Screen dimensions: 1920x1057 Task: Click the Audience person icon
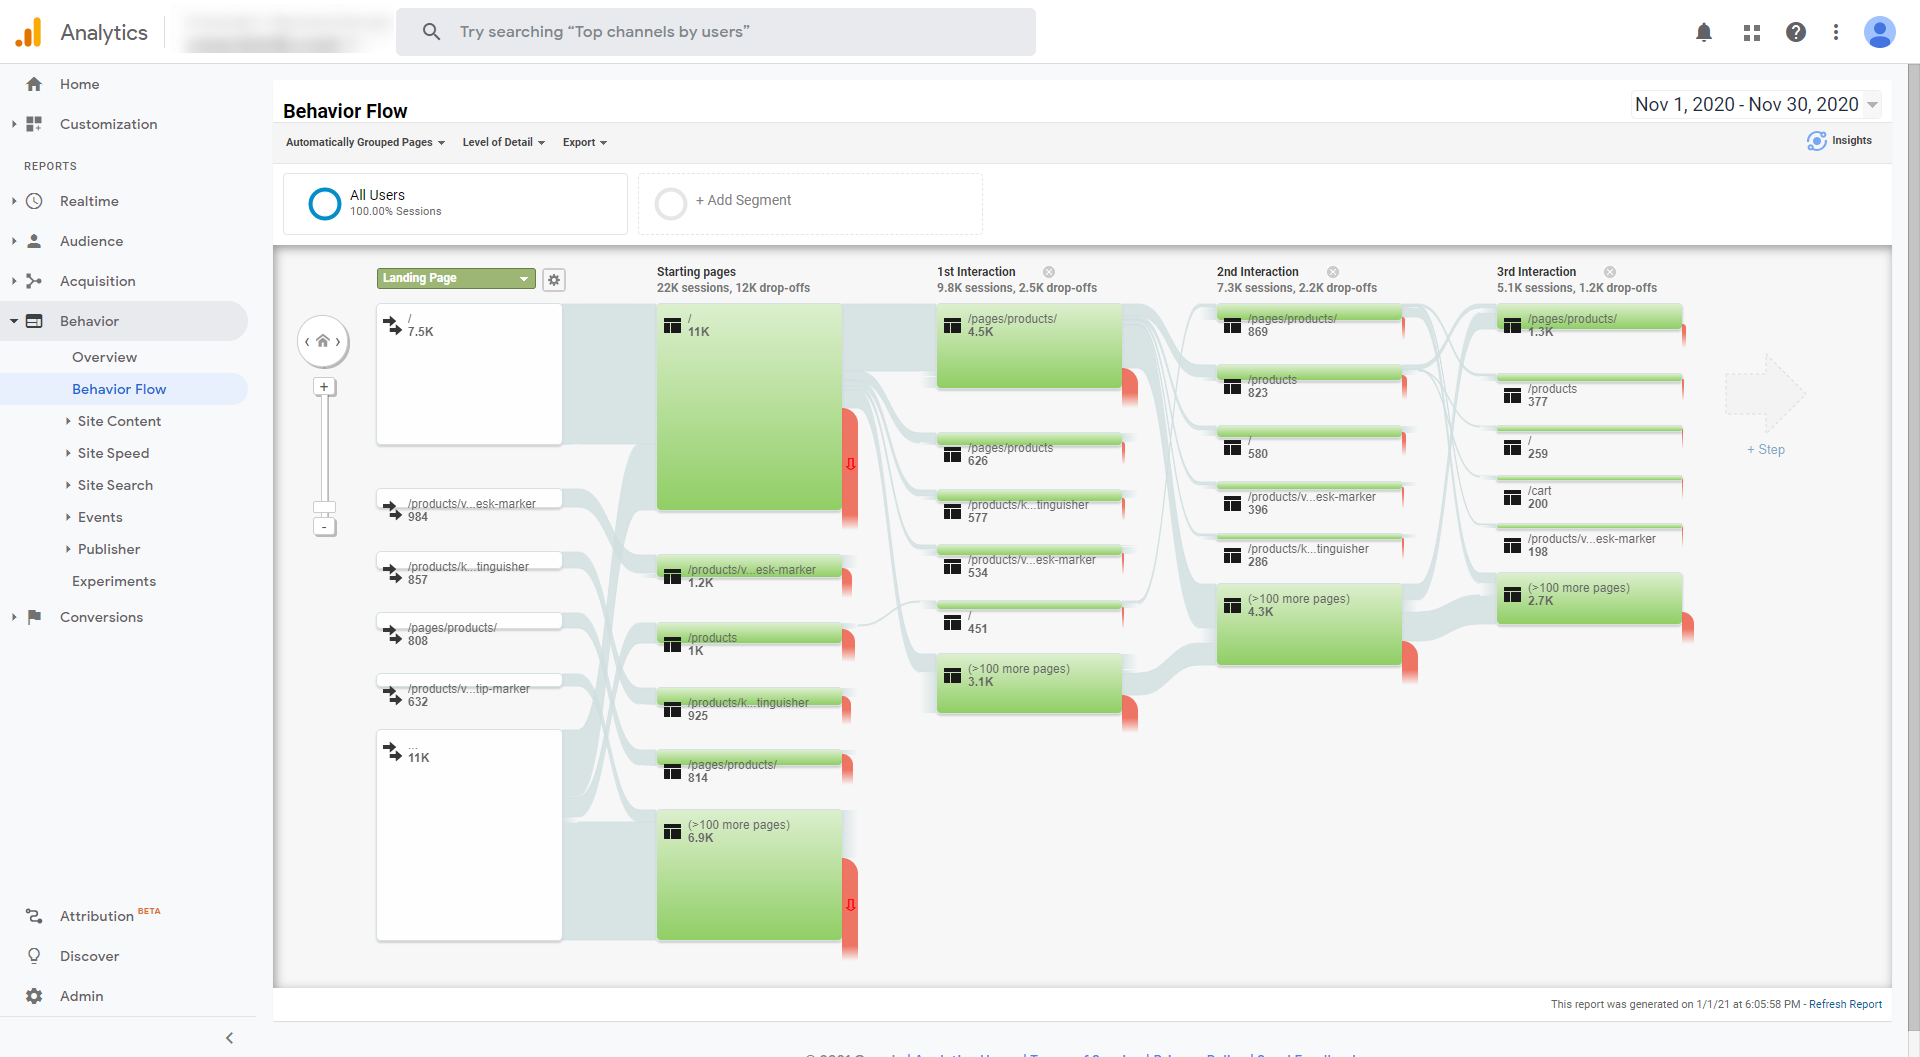[x=34, y=241]
